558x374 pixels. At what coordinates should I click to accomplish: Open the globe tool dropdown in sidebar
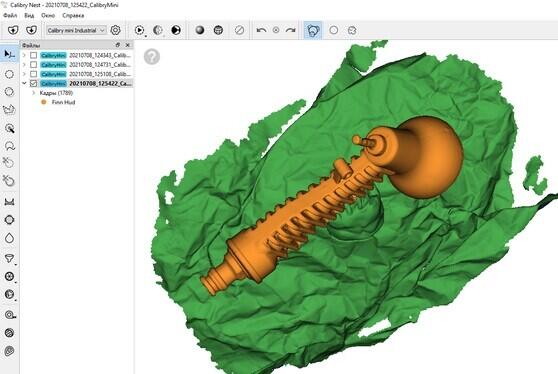pos(9,294)
